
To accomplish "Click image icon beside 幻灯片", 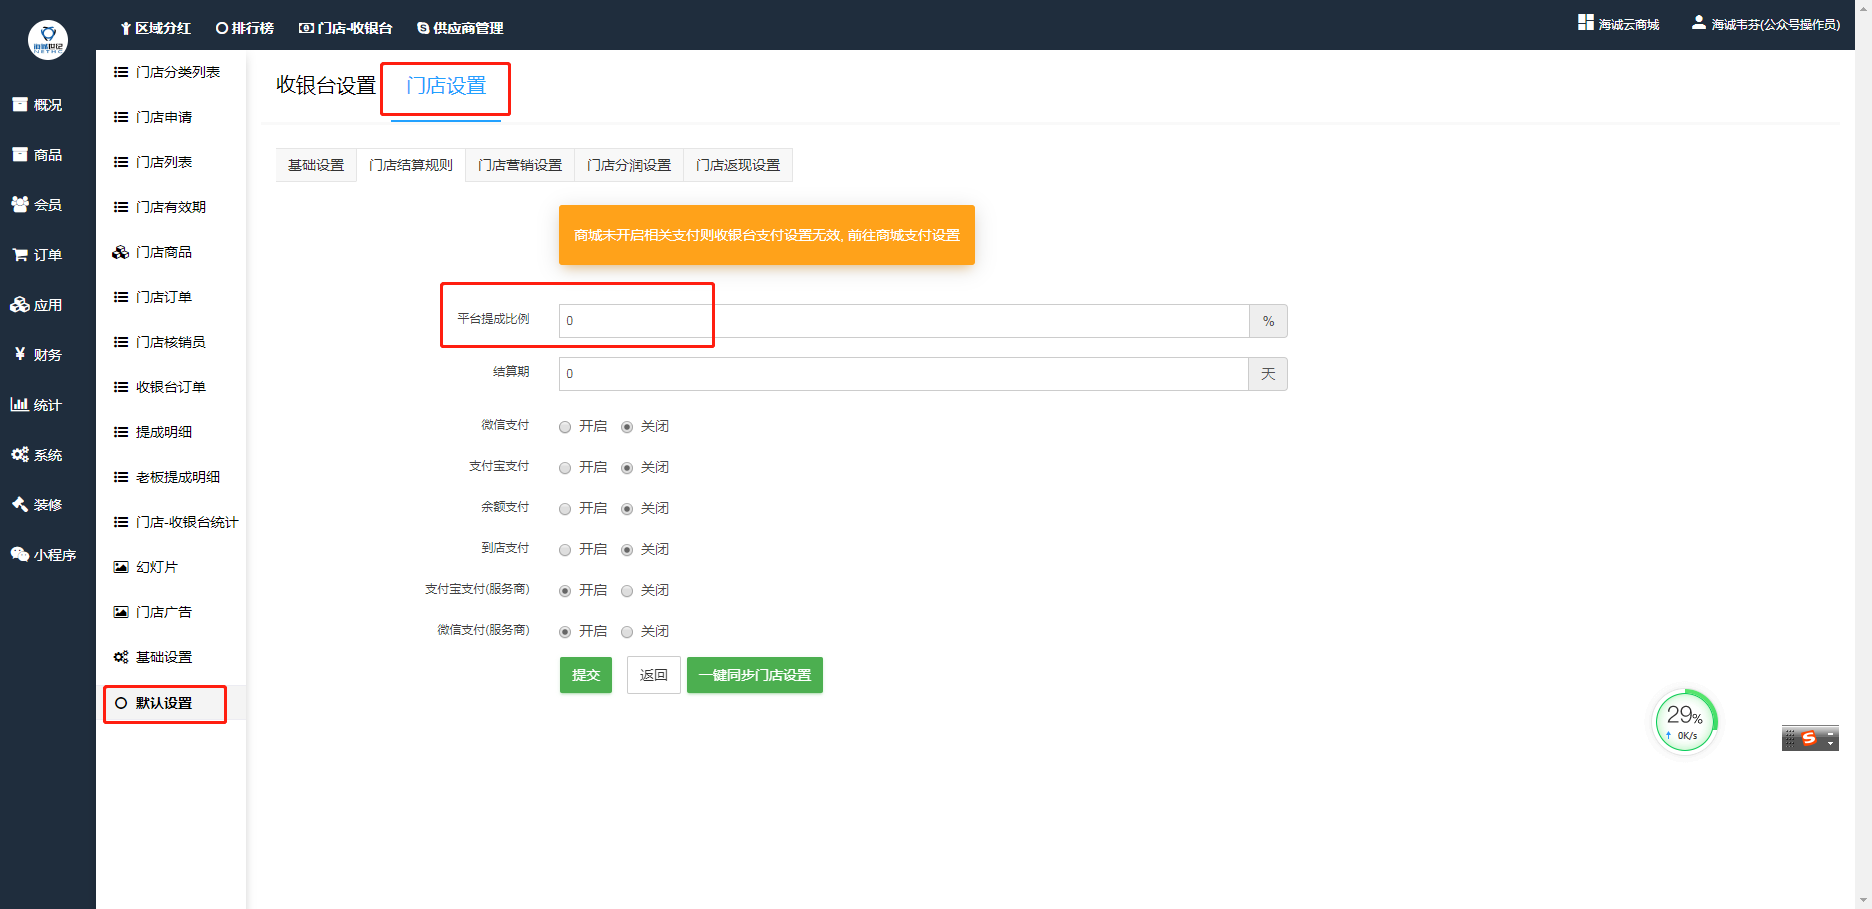I will pyautogui.click(x=121, y=567).
